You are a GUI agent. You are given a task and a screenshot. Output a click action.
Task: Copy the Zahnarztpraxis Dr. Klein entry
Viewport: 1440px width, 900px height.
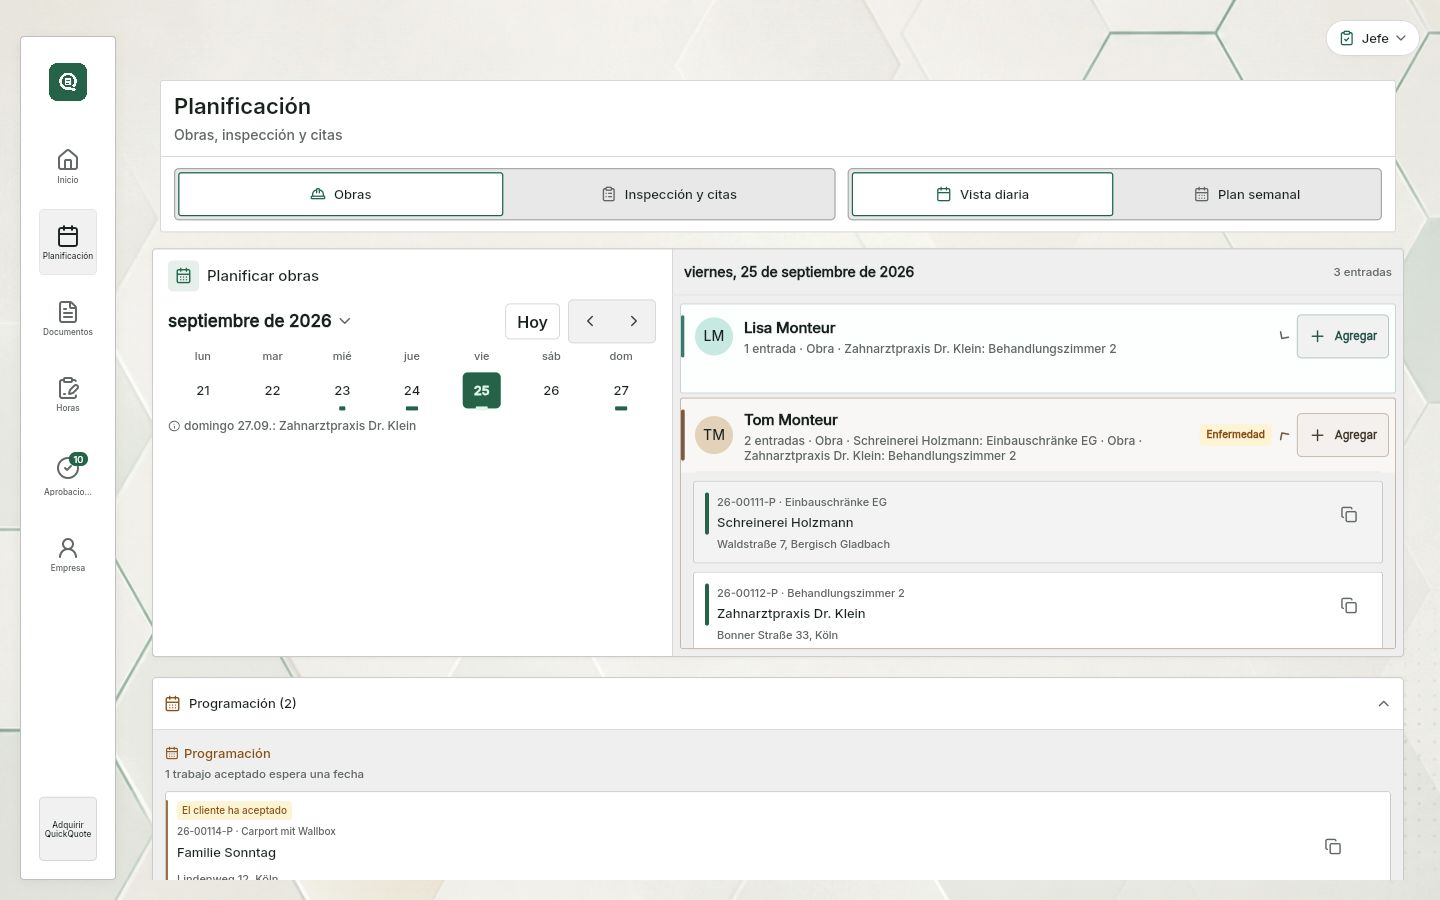[x=1349, y=605]
